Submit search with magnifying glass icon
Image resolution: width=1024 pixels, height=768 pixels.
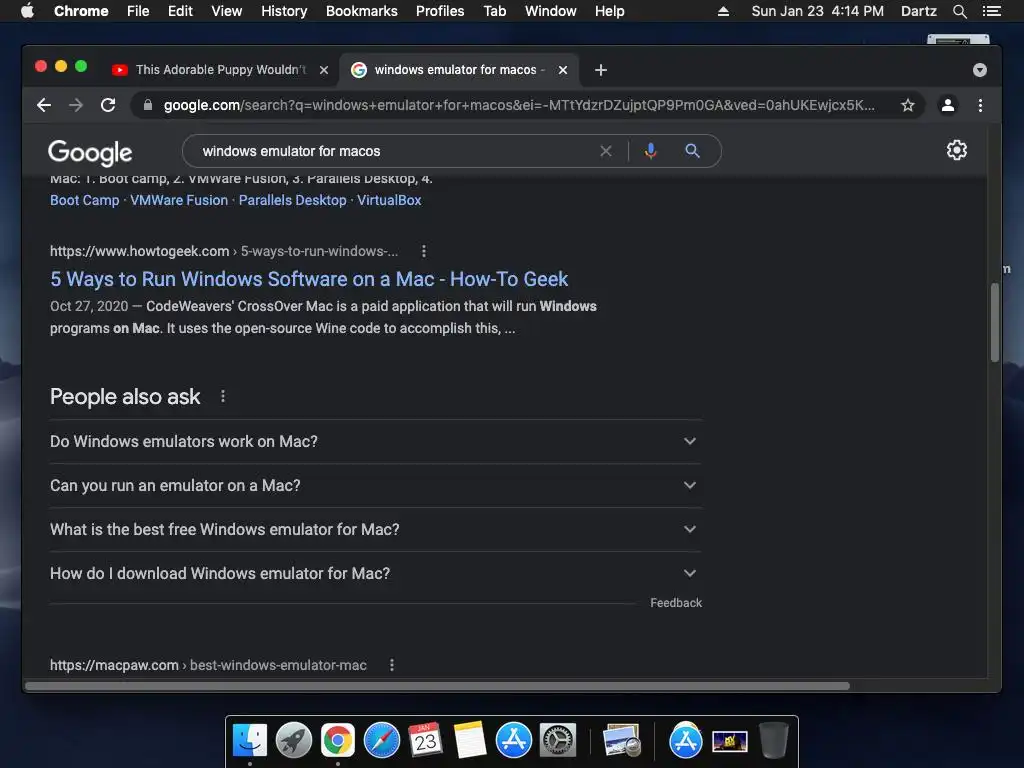[x=692, y=151]
